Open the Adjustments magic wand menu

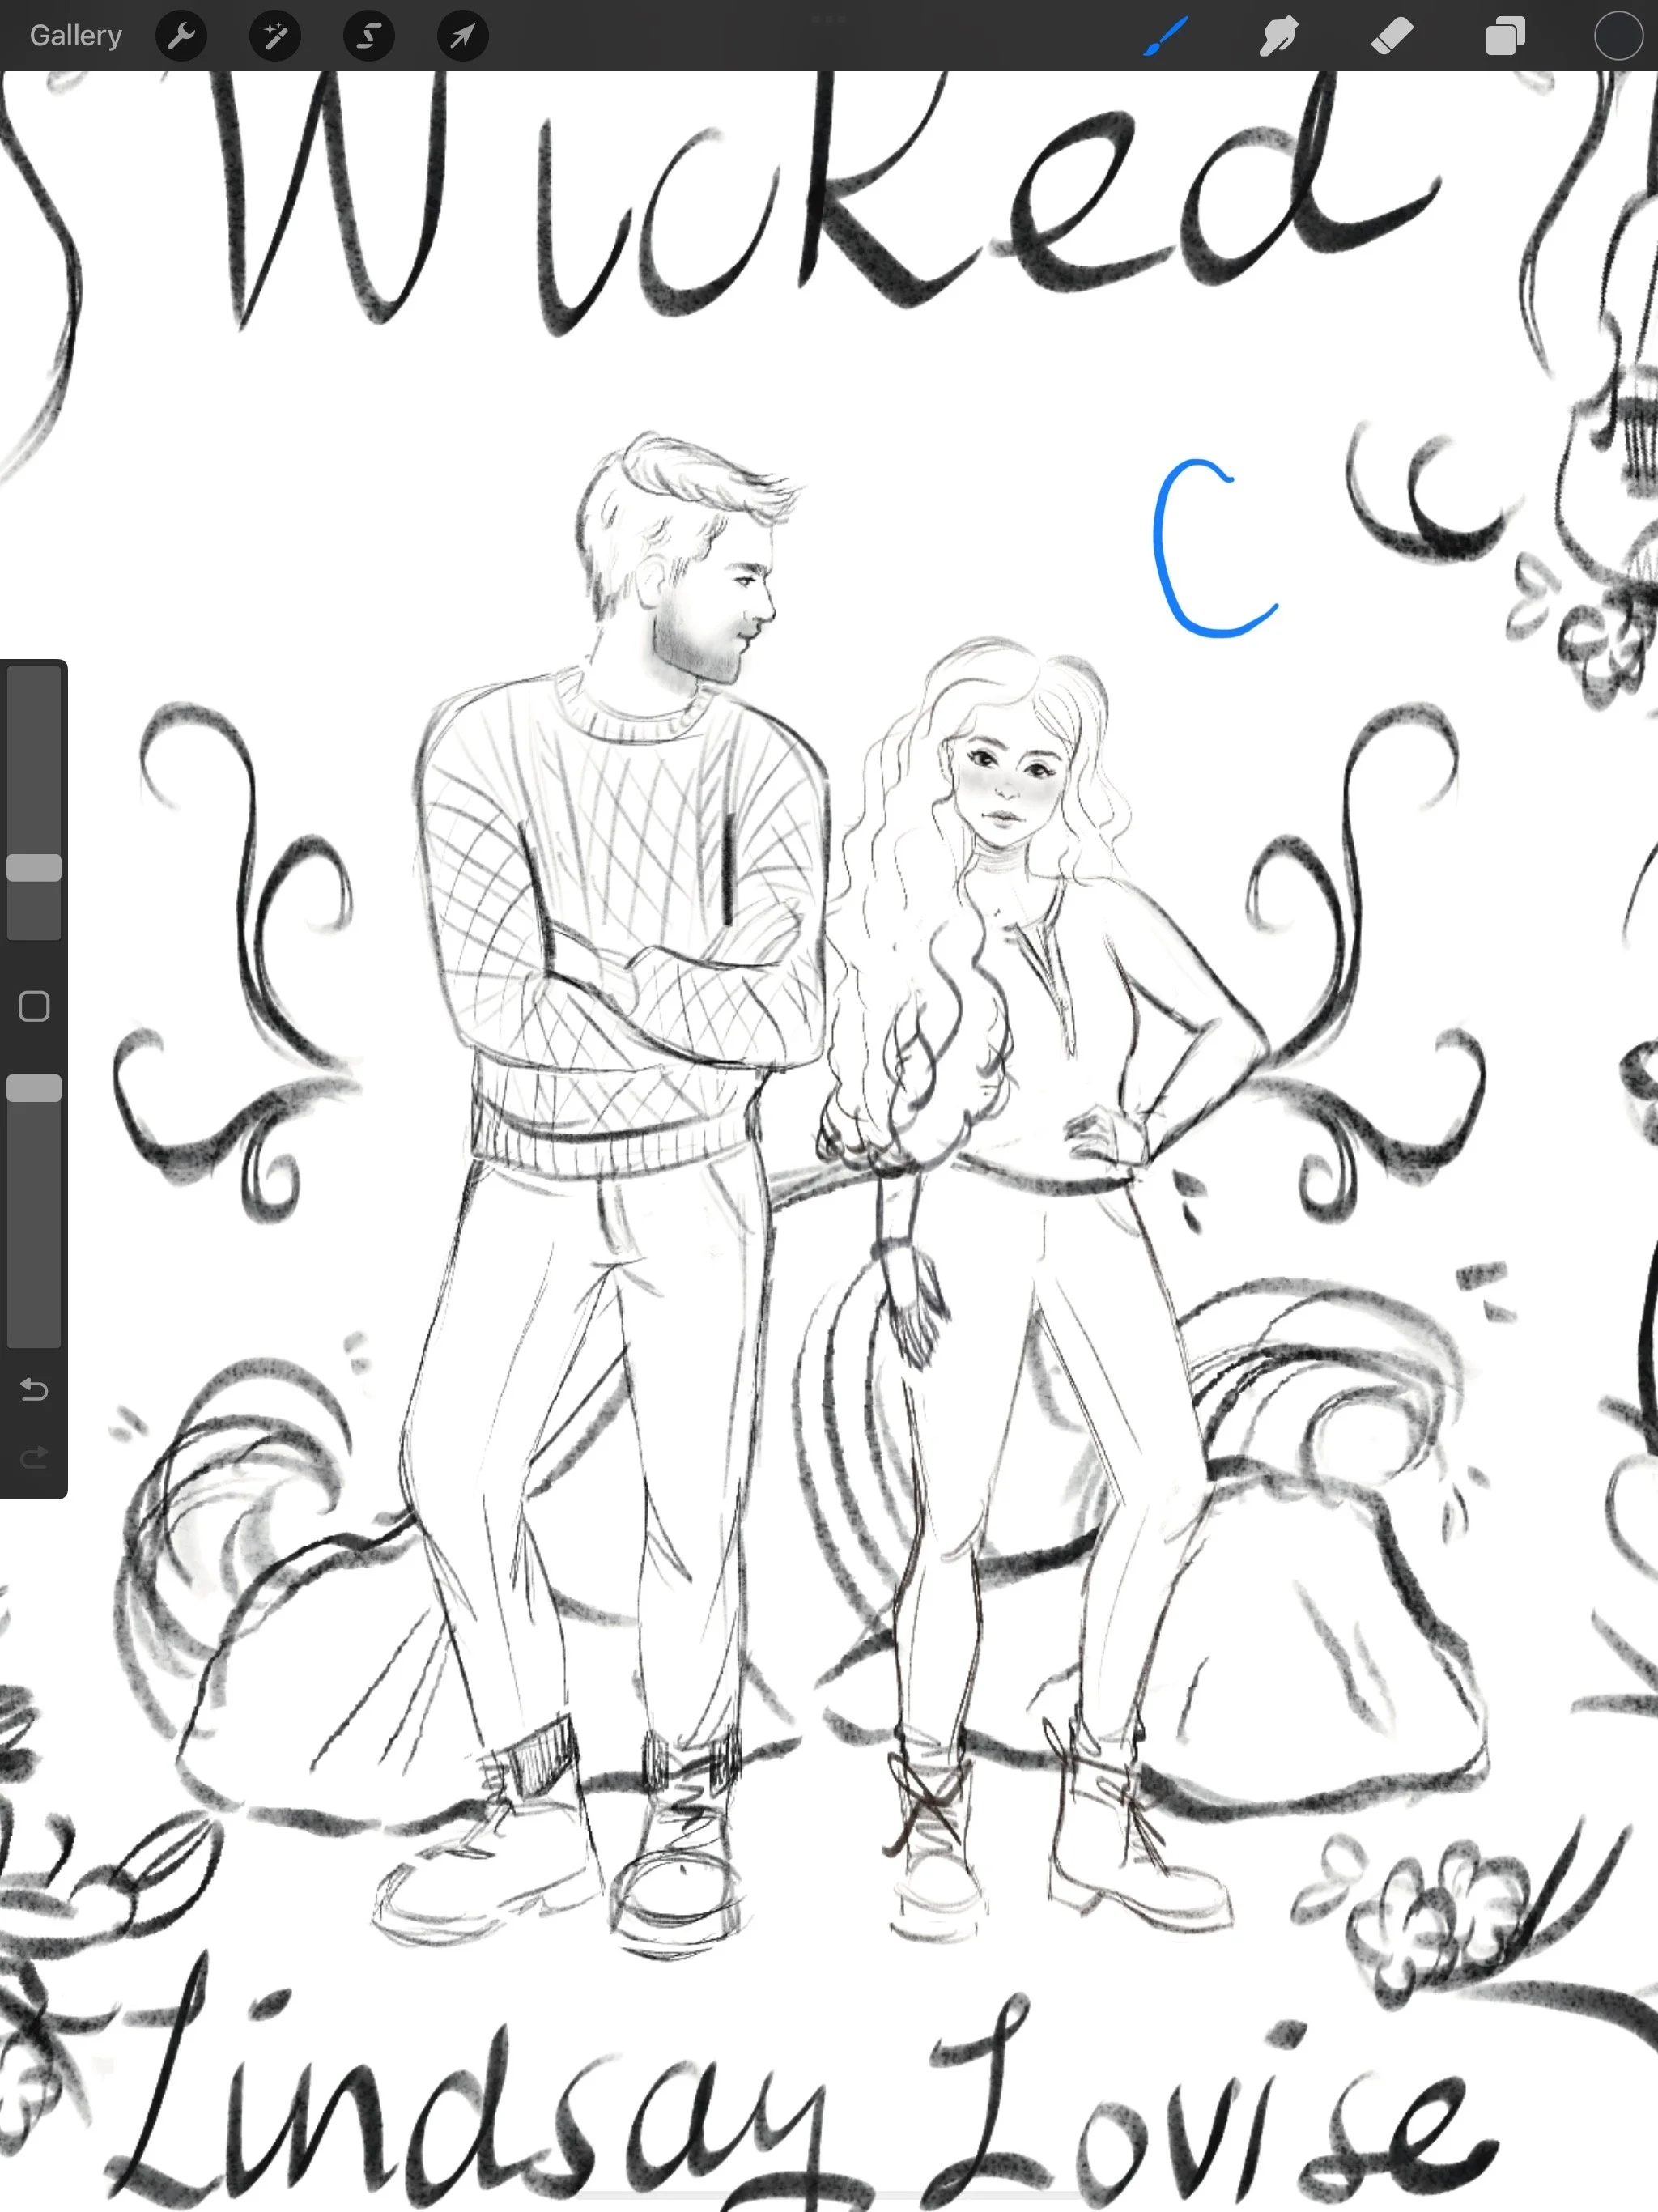tap(275, 36)
